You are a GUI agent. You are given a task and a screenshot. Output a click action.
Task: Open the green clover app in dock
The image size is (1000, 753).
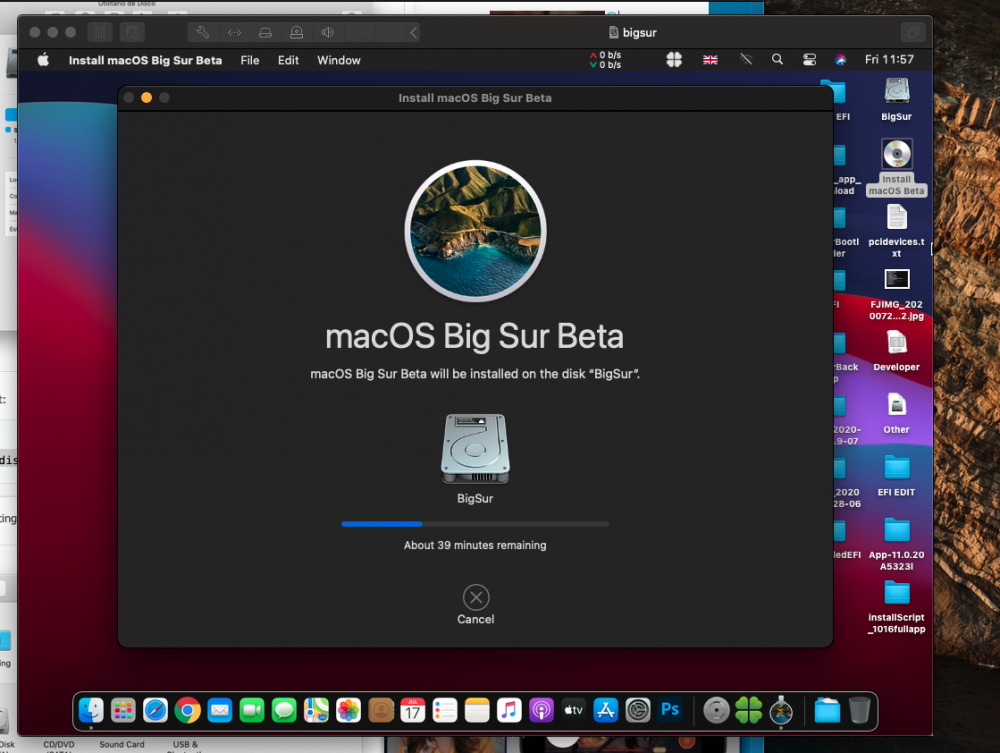[749, 710]
